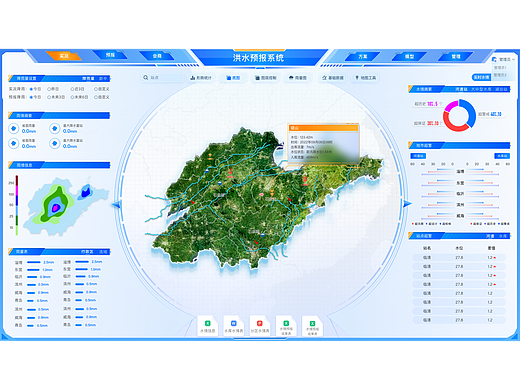The width and height of the screenshot is (520, 390).
Task: Select 河道站 tab in water summary header
Action: [462, 89]
